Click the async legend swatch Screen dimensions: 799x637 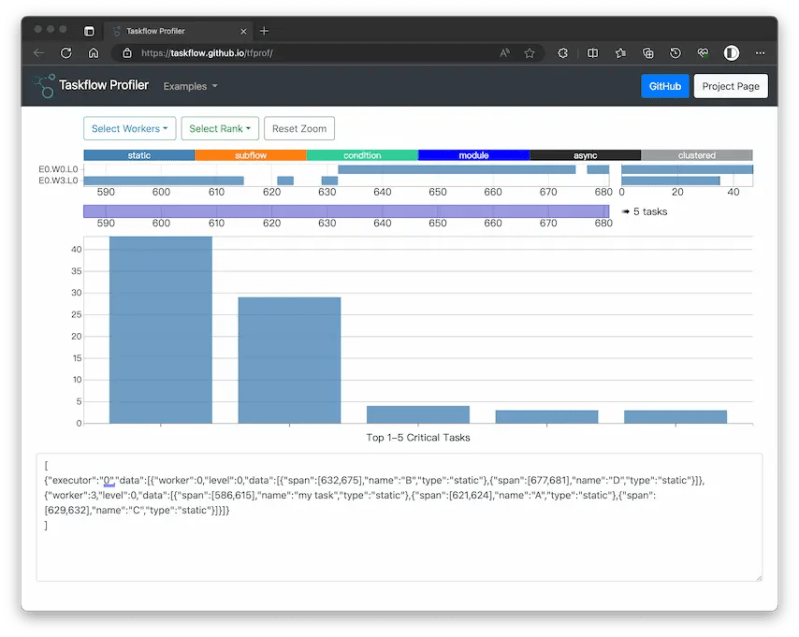(x=585, y=155)
